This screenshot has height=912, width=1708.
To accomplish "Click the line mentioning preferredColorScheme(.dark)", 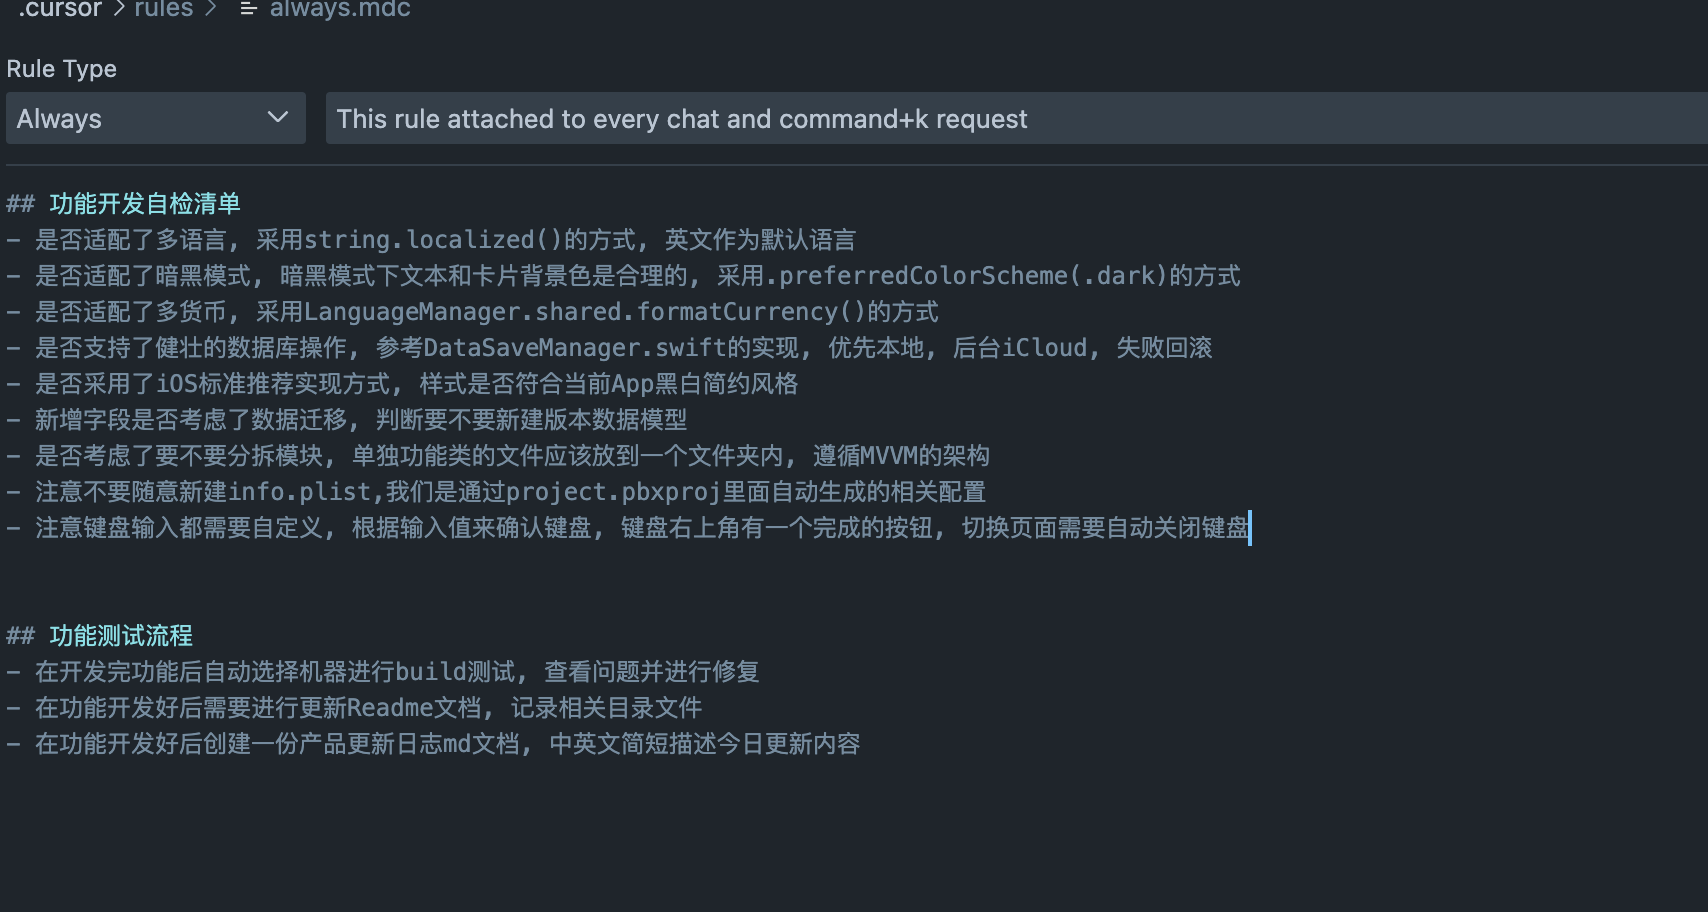I will click(637, 276).
